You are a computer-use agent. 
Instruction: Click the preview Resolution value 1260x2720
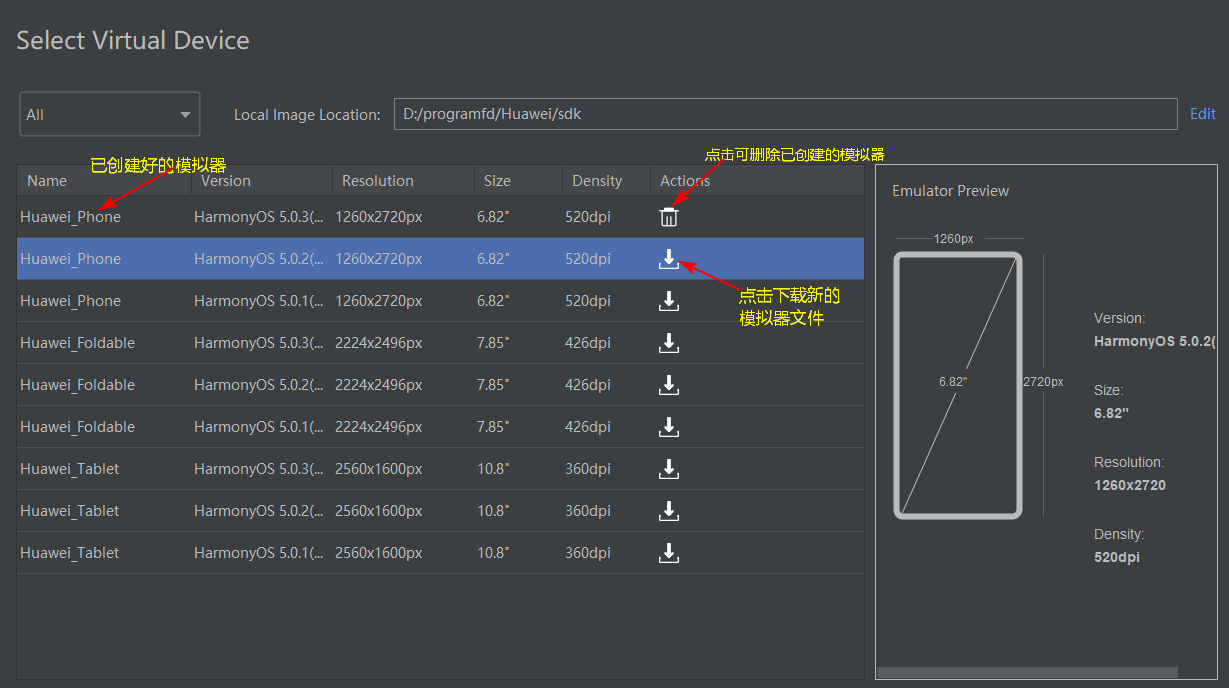tap(1130, 485)
